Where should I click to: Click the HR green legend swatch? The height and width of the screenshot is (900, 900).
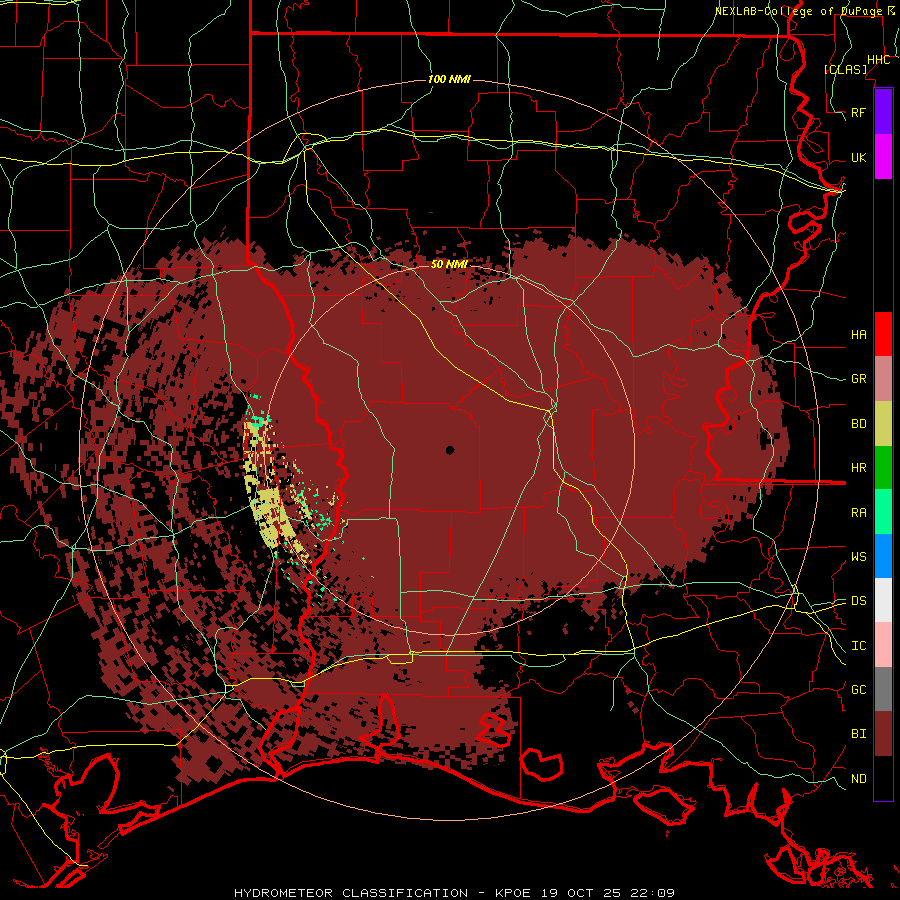coord(883,468)
